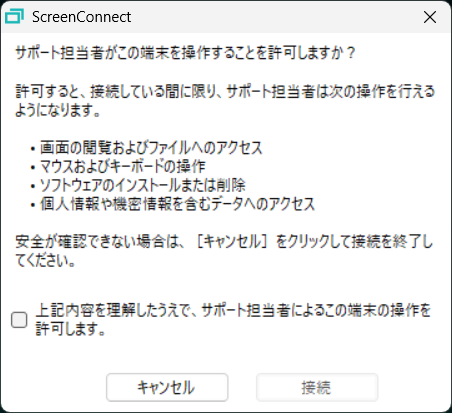Viewport: 452px width, 413px height.
Task: Click the ScreenConnect title text
Action: 82,17
